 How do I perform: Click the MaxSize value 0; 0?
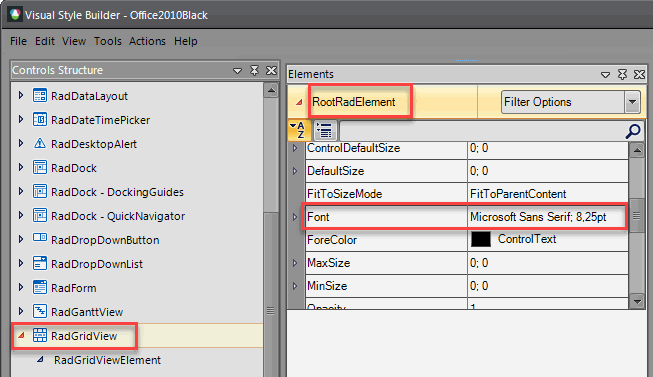(479, 263)
